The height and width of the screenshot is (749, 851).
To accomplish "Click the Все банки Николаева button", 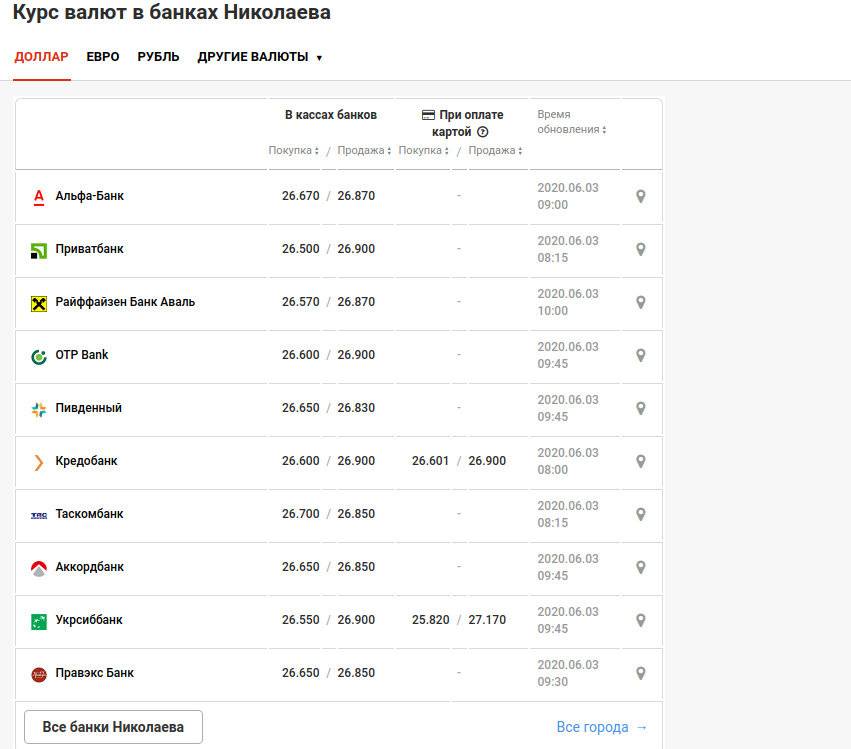I will [113, 727].
